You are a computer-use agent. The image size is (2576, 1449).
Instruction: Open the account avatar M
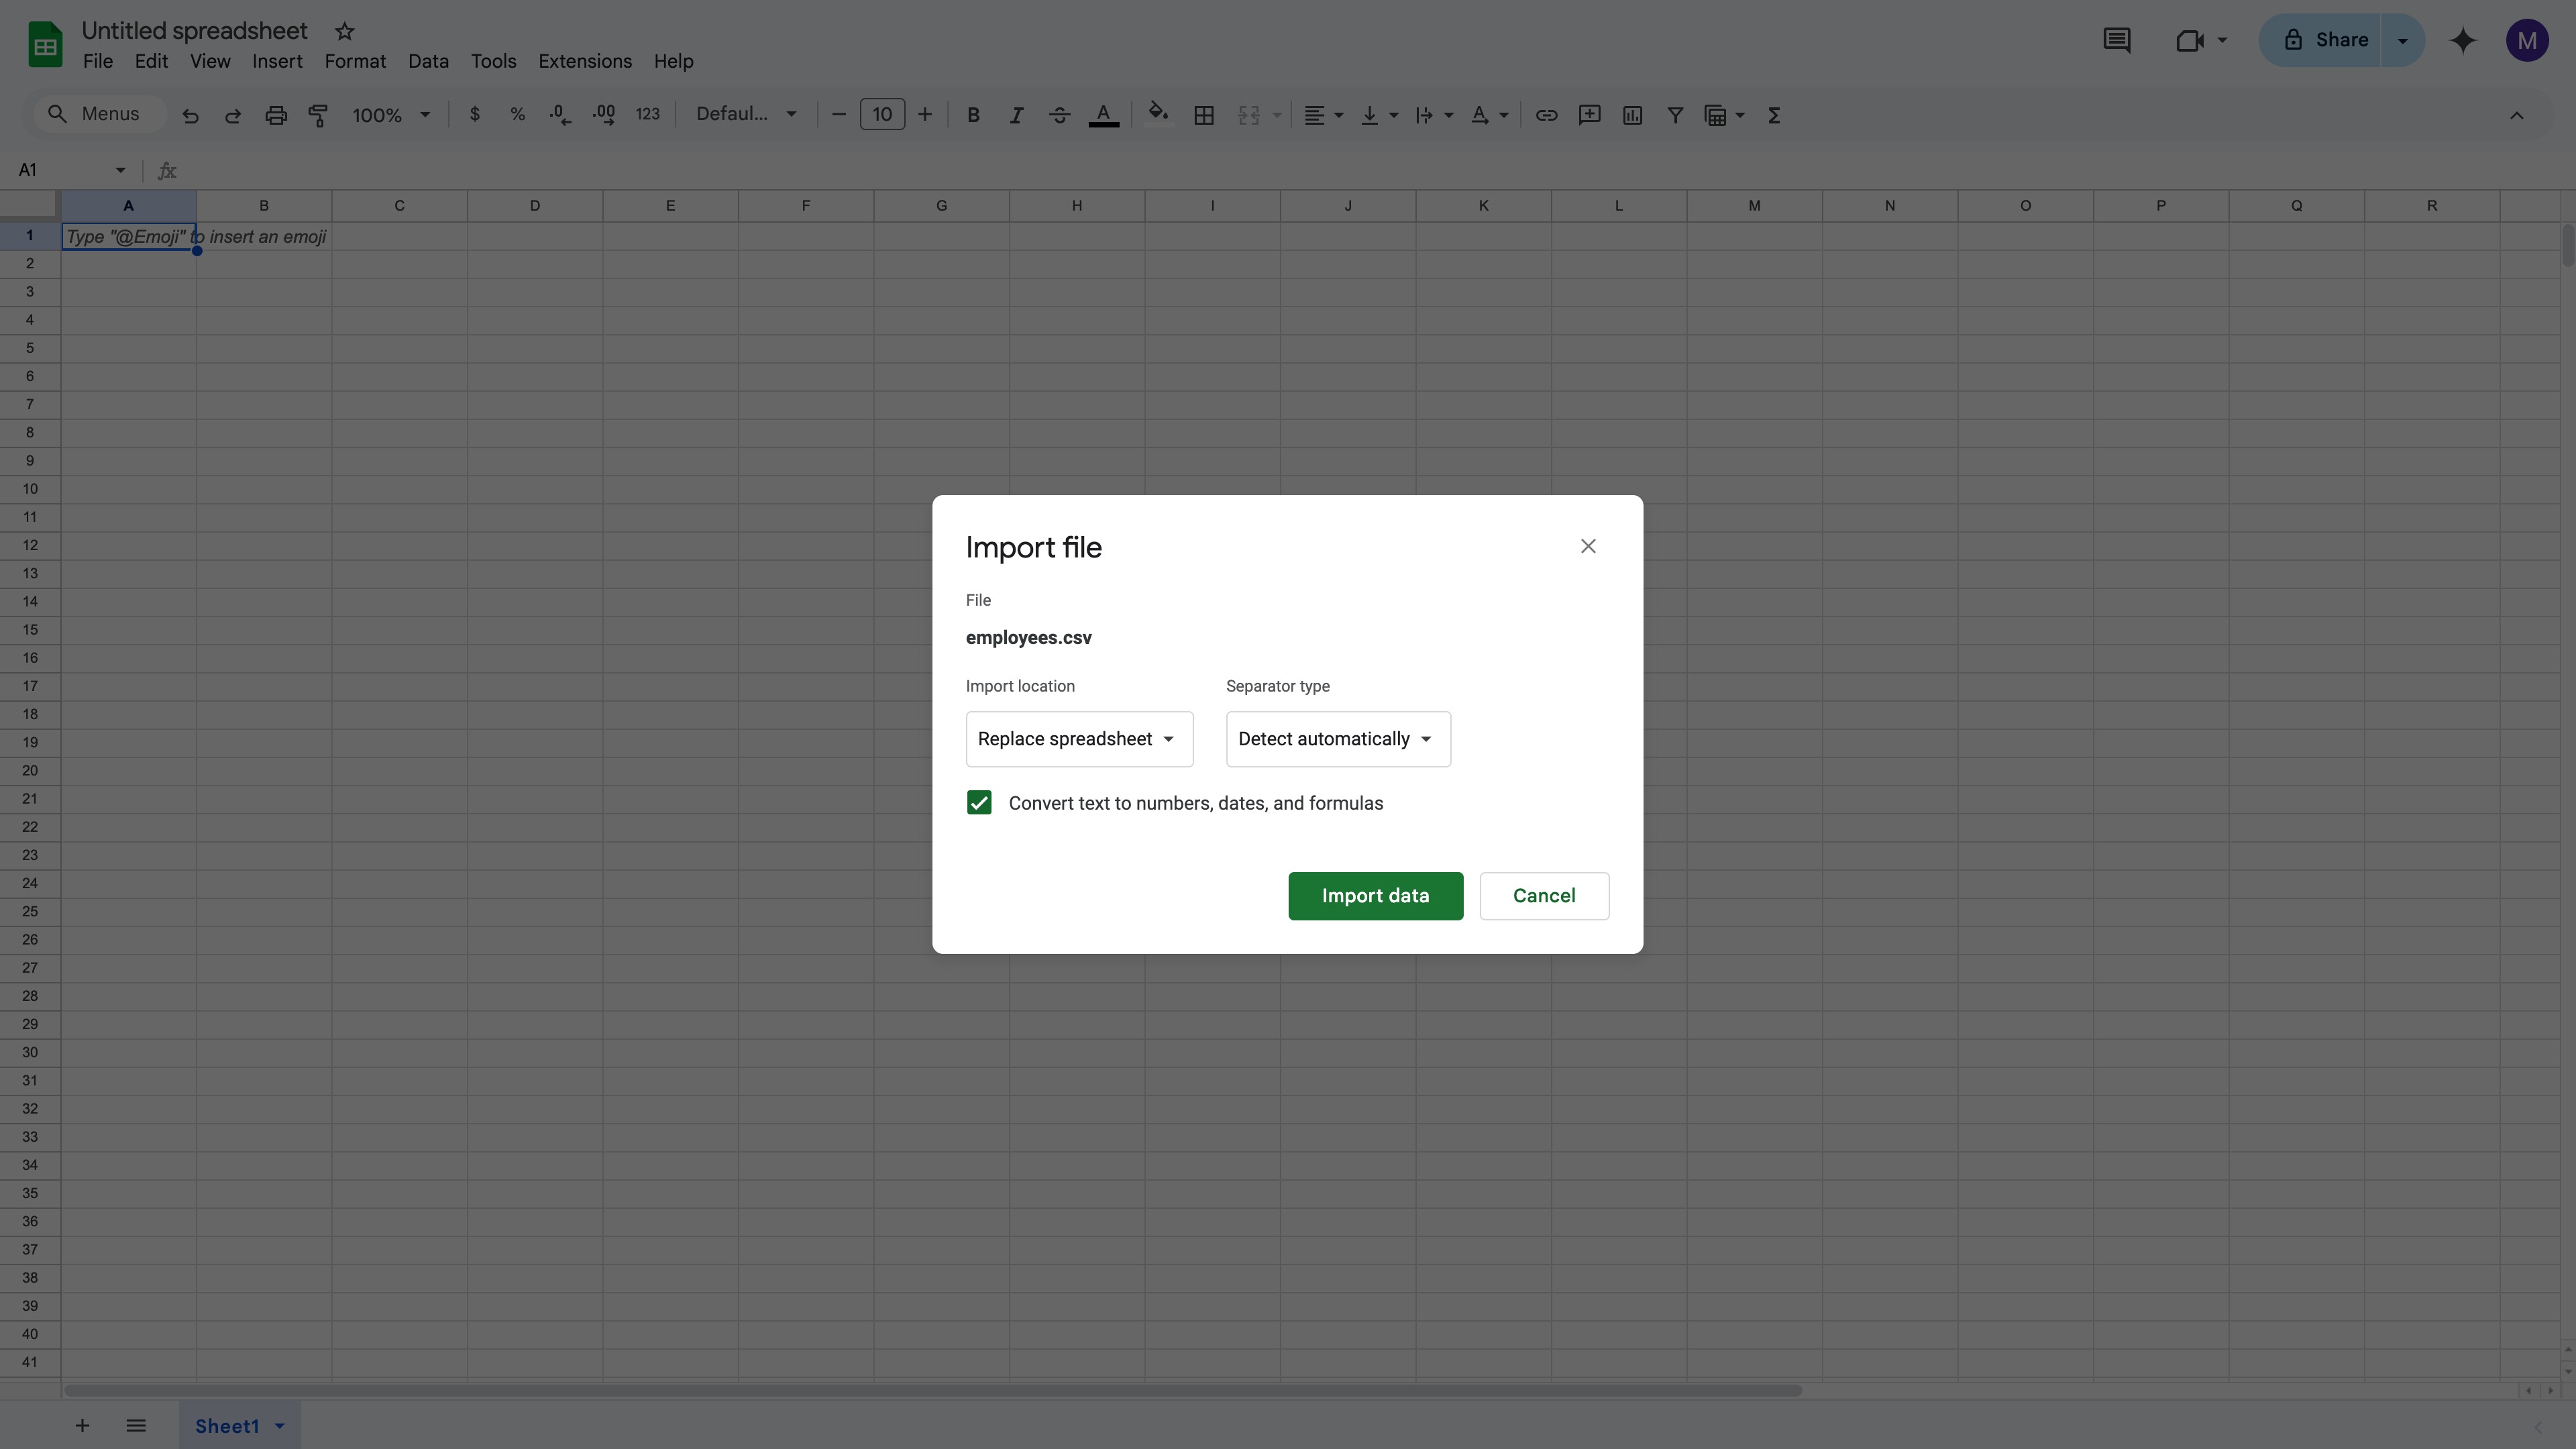pos(2527,40)
